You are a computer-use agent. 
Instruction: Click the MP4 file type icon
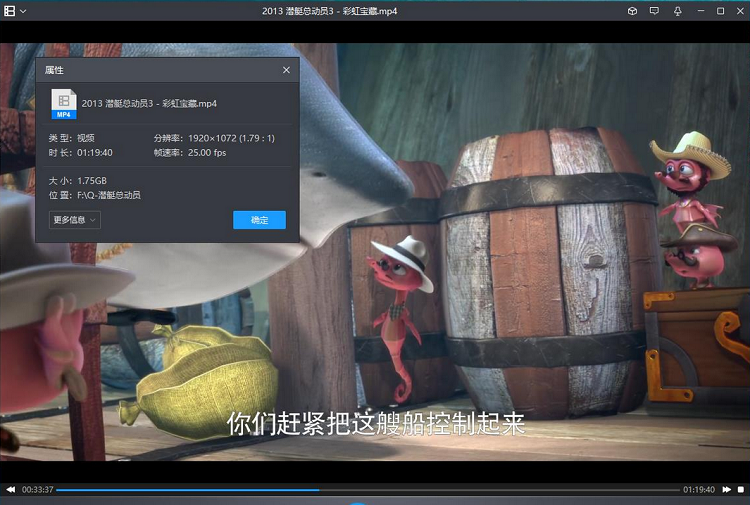pyautogui.click(x=64, y=103)
